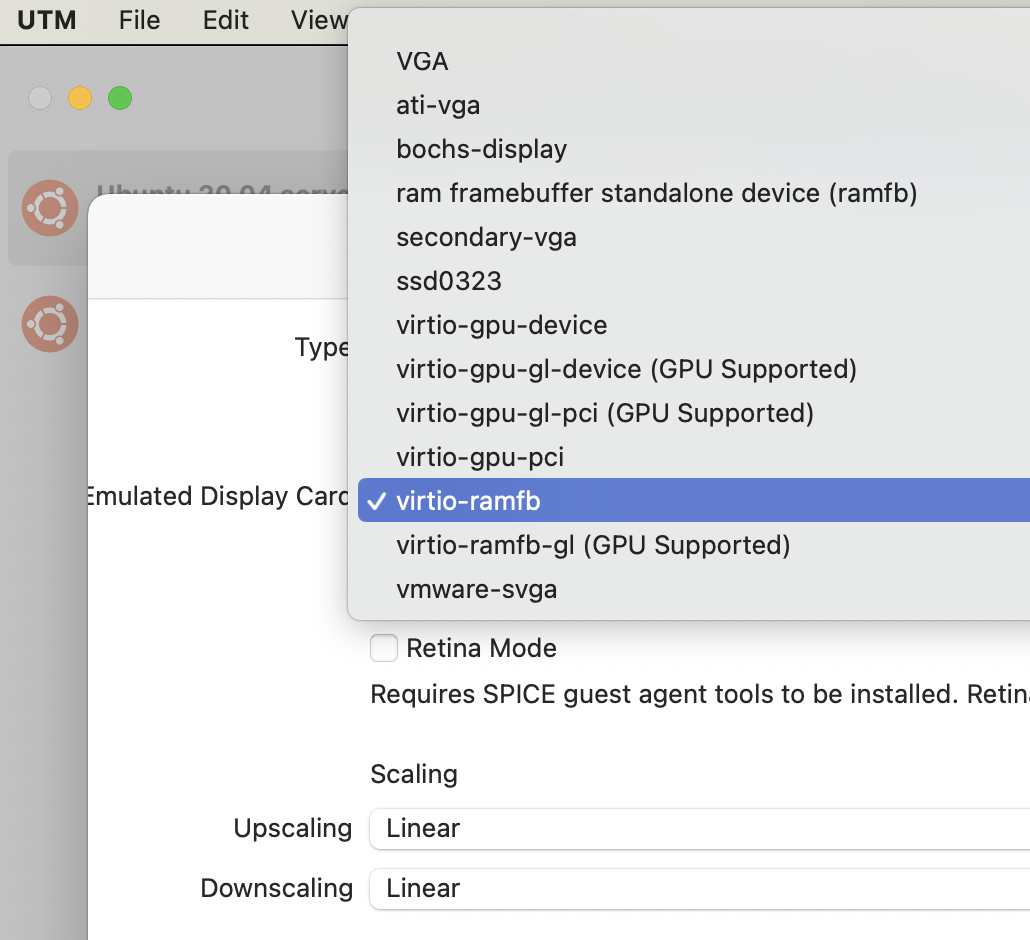The height and width of the screenshot is (940, 1030).
Task: Pick secondary-vga display card
Action: [x=485, y=237]
